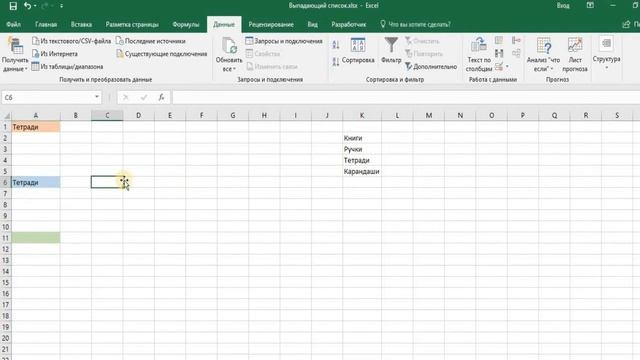Switch to the Home (Главная) tab
The width and height of the screenshot is (640, 360).
(x=46, y=24)
